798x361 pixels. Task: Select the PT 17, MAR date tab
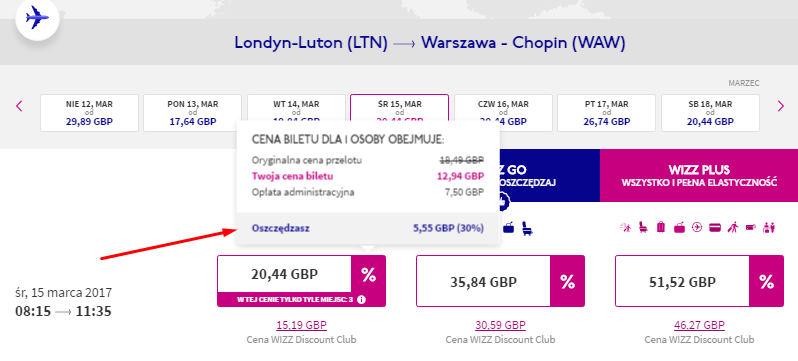pos(607,113)
